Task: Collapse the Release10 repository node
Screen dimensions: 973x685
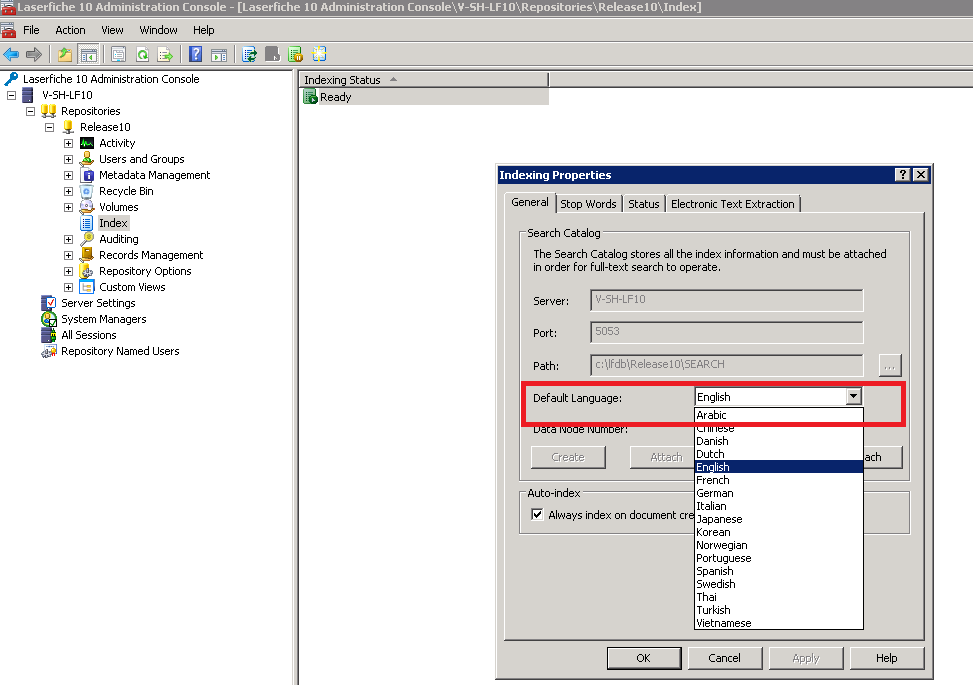Action: click(50, 127)
